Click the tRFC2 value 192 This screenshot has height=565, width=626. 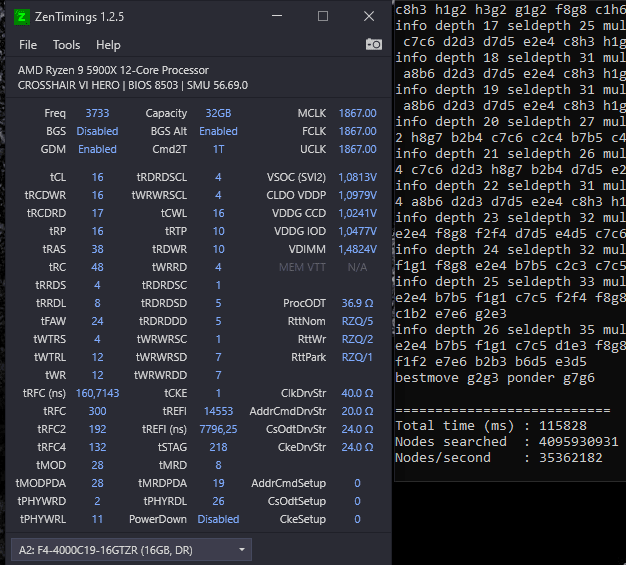(97, 429)
